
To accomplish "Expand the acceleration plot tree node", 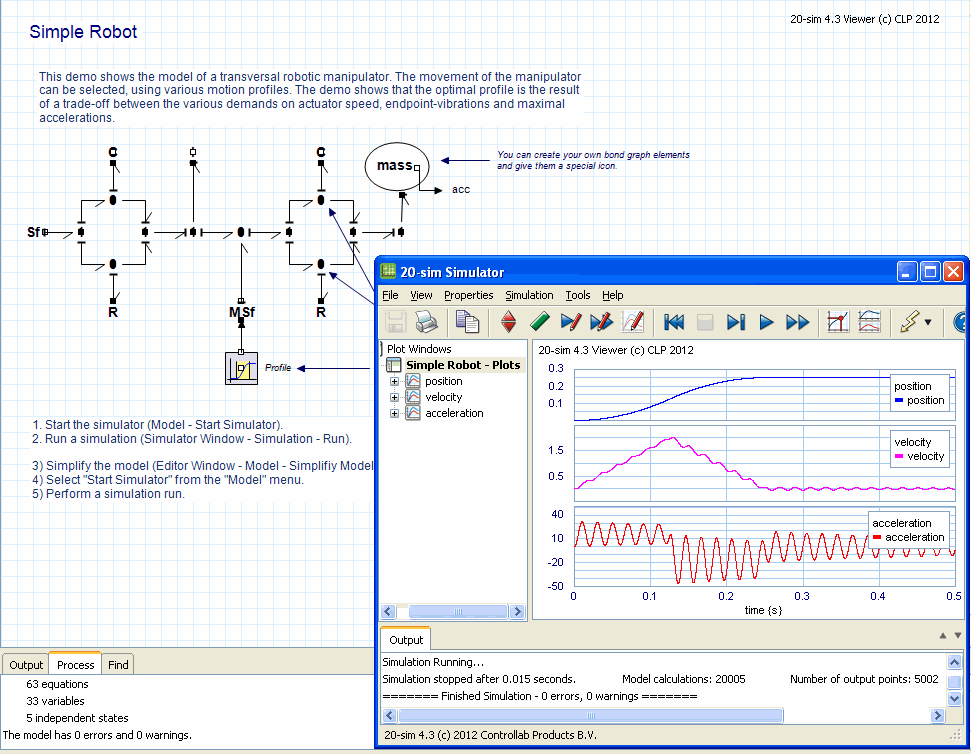I will [394, 413].
